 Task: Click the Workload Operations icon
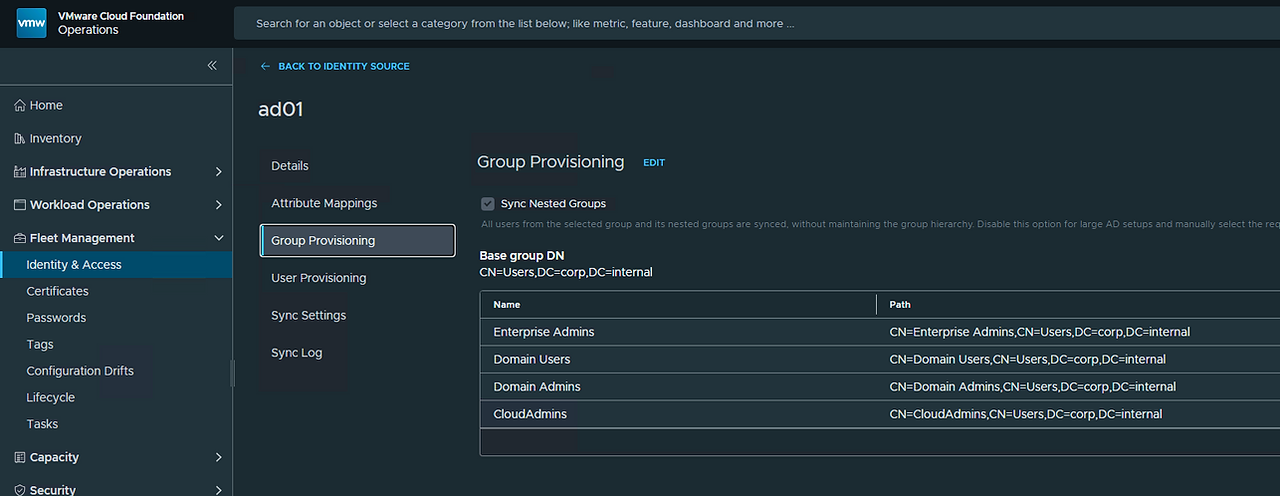(x=20, y=205)
